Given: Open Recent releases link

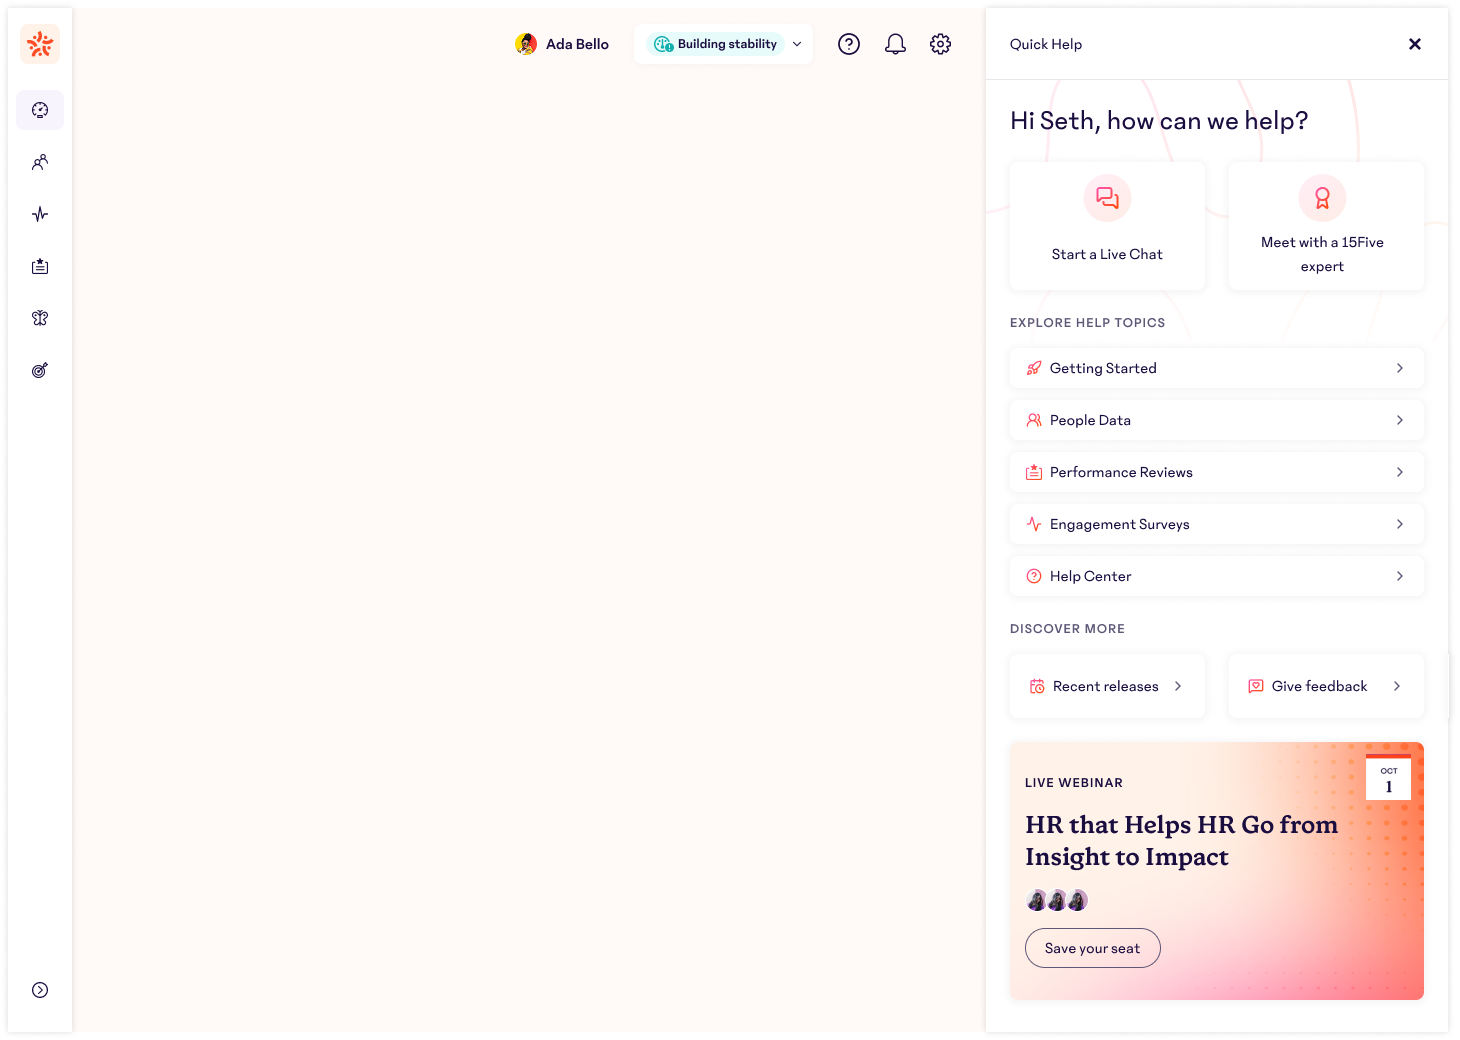Looking at the screenshot, I should [x=1106, y=686].
